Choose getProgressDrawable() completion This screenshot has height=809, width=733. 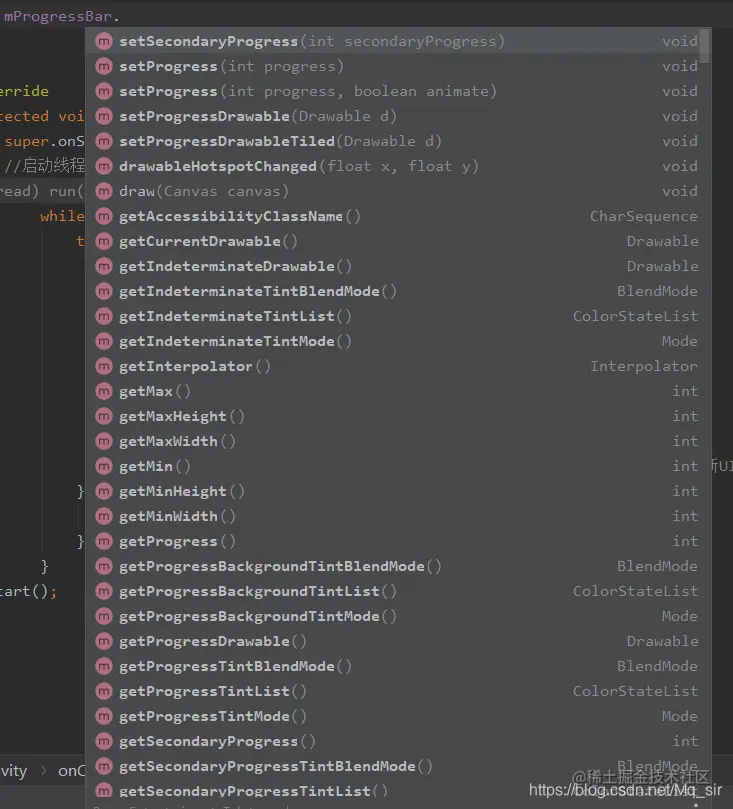(396, 641)
